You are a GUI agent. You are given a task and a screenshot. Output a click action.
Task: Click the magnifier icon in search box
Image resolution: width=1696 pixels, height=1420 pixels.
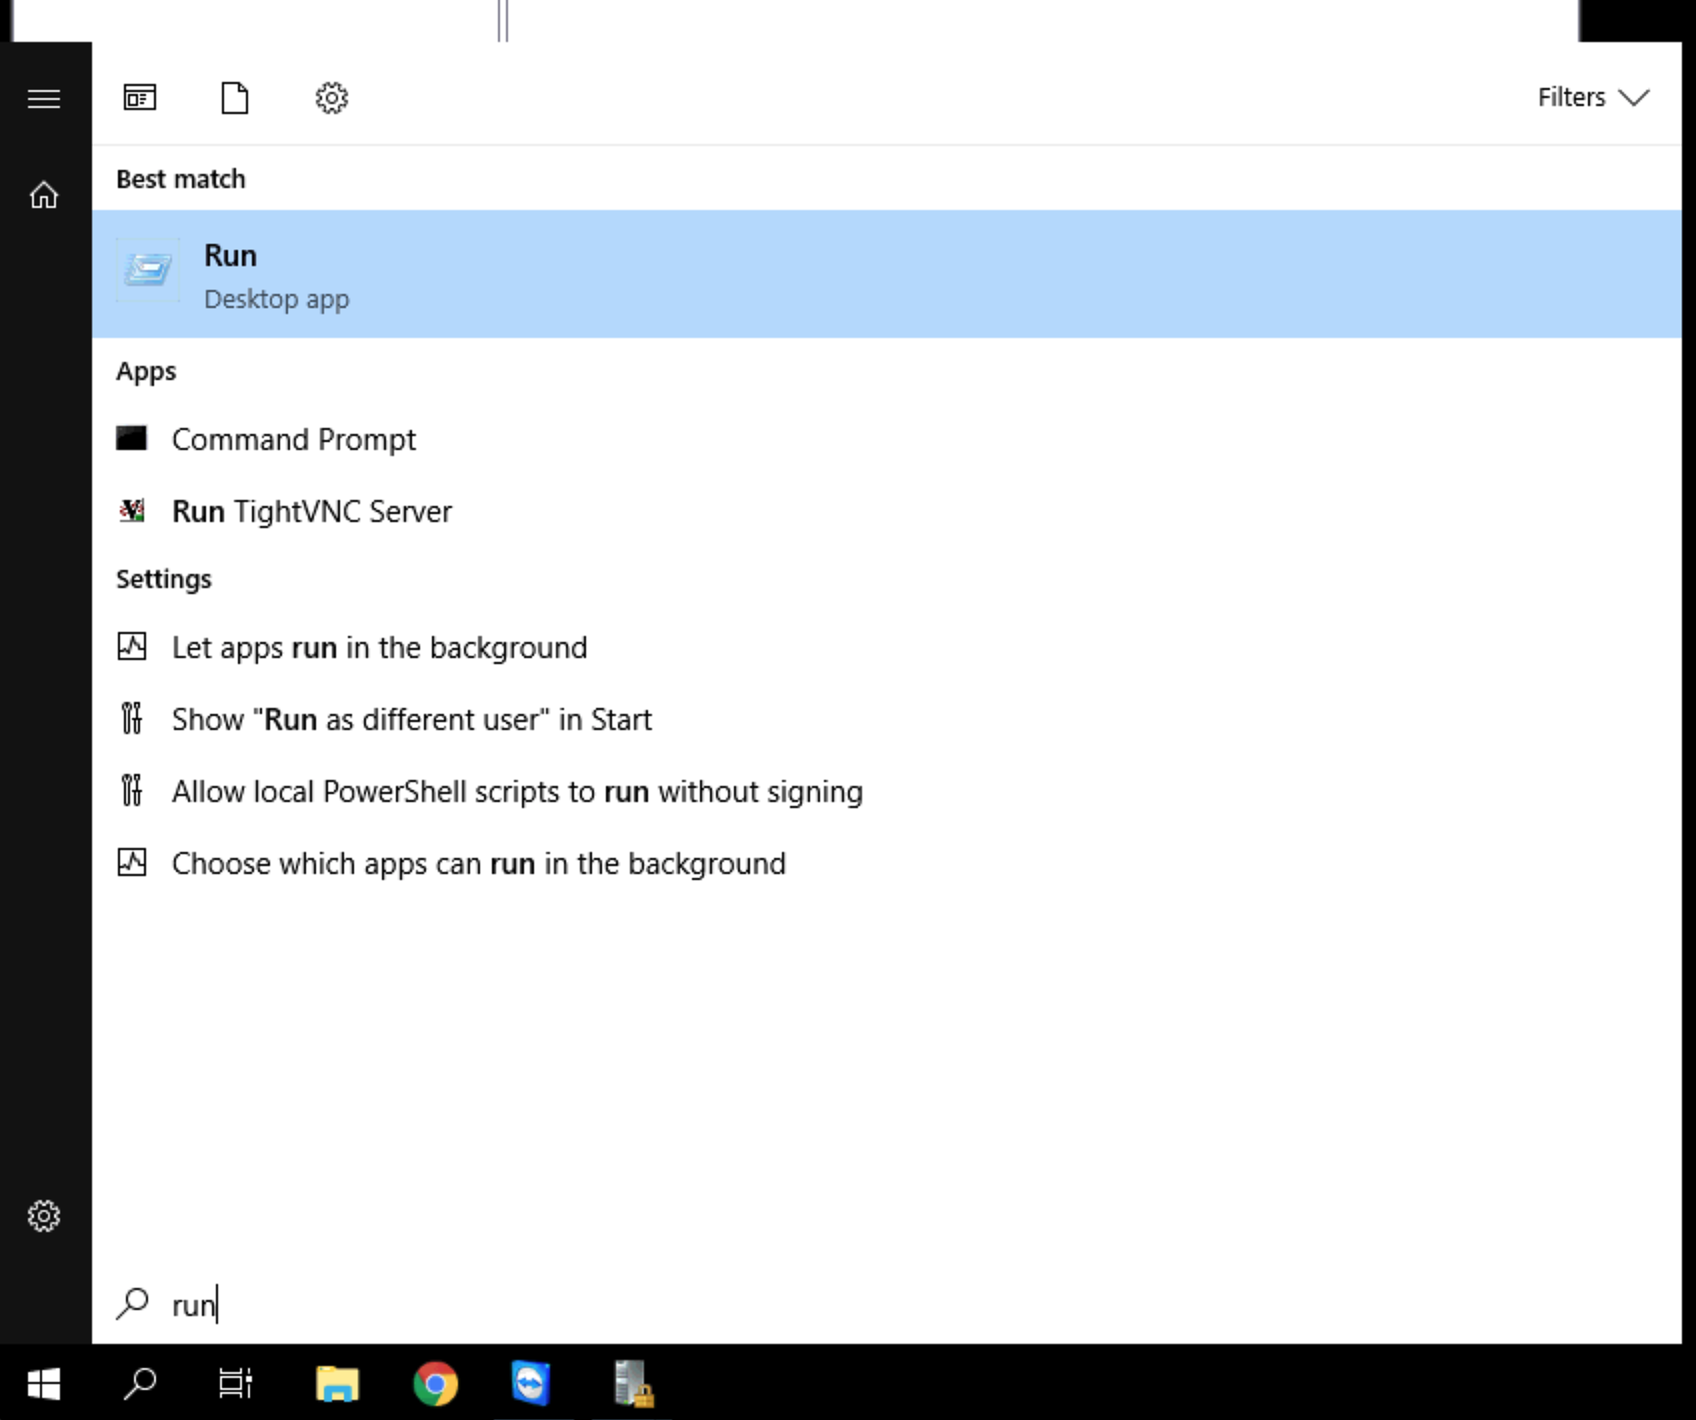pos(133,1304)
